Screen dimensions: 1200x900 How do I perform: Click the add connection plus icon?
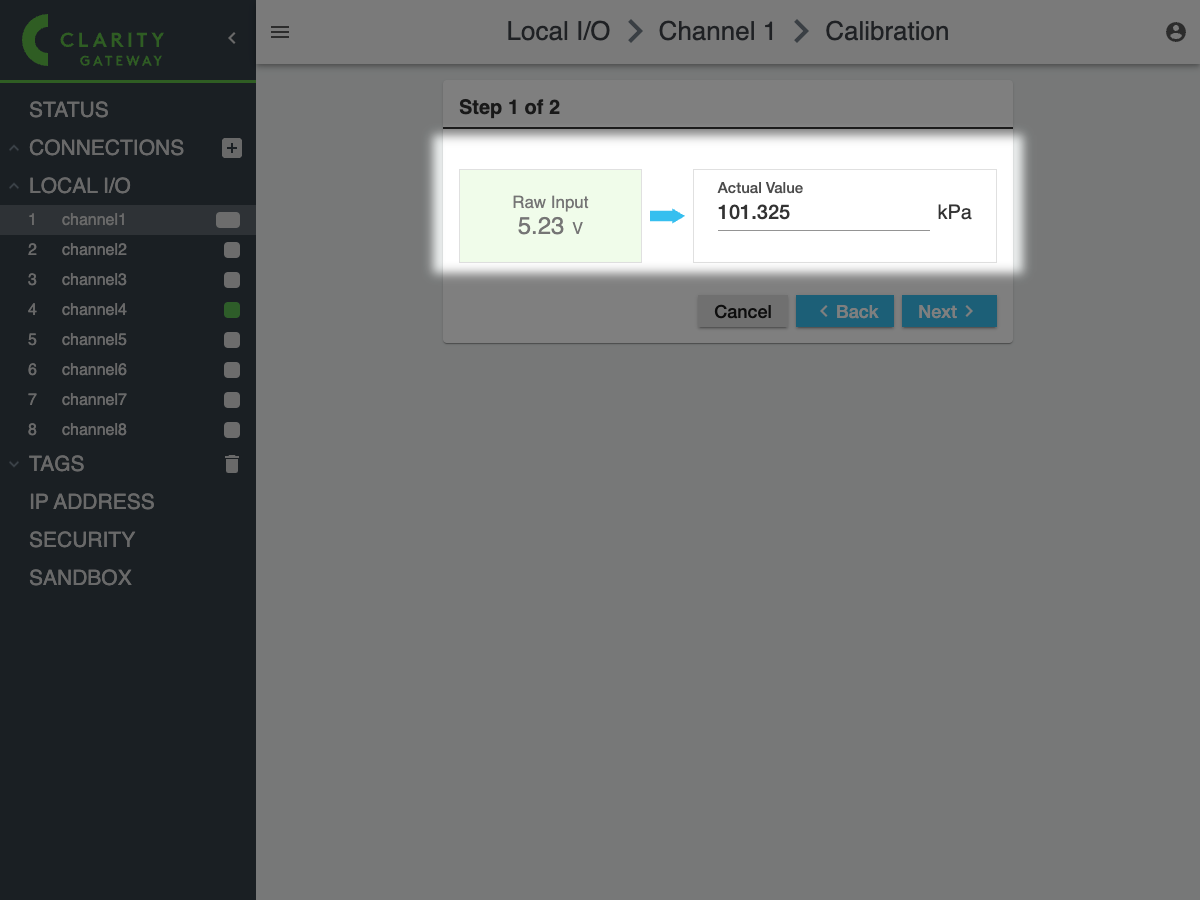tap(232, 148)
